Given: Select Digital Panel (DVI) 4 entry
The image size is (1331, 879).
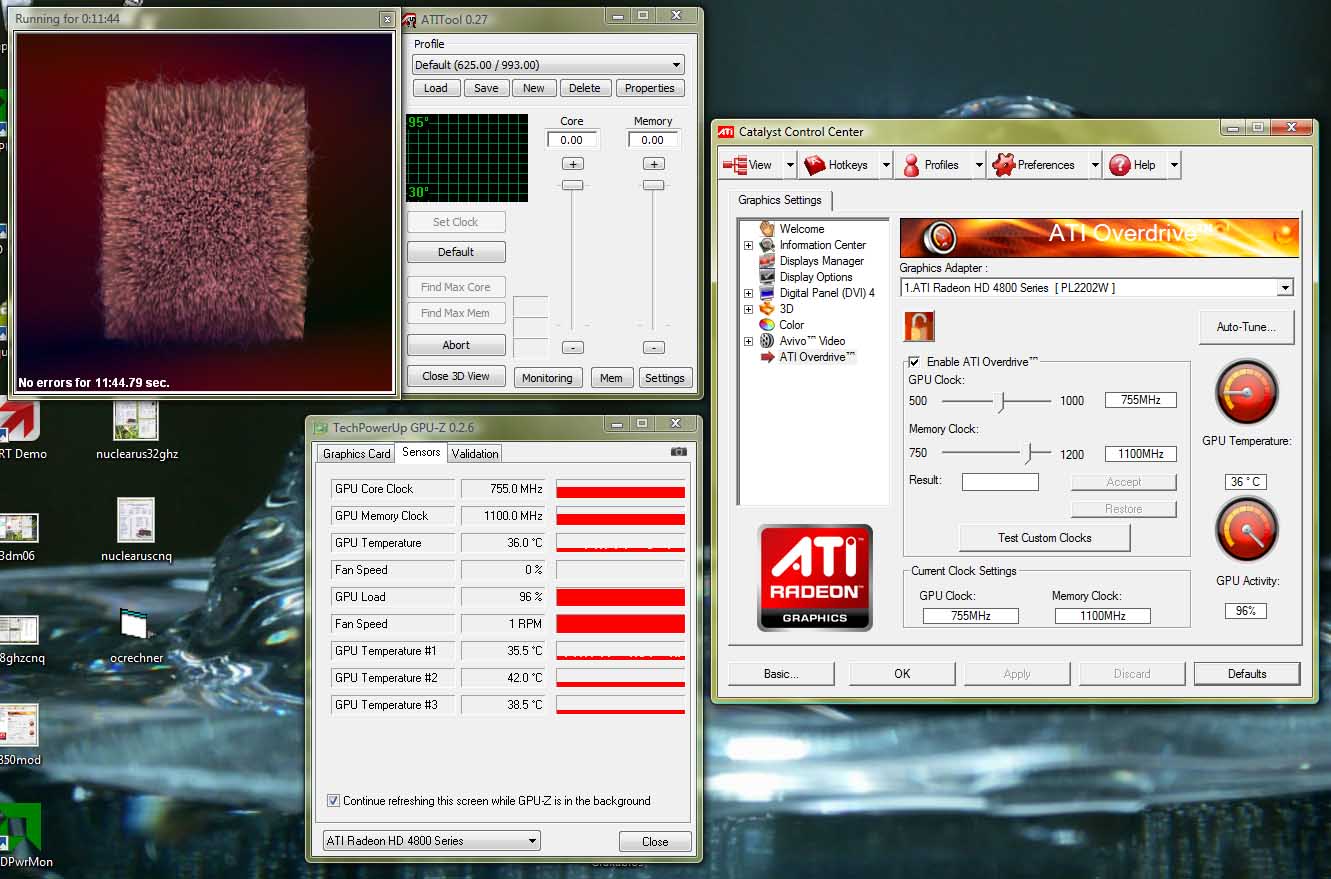Looking at the screenshot, I should pyautogui.click(x=827, y=293).
